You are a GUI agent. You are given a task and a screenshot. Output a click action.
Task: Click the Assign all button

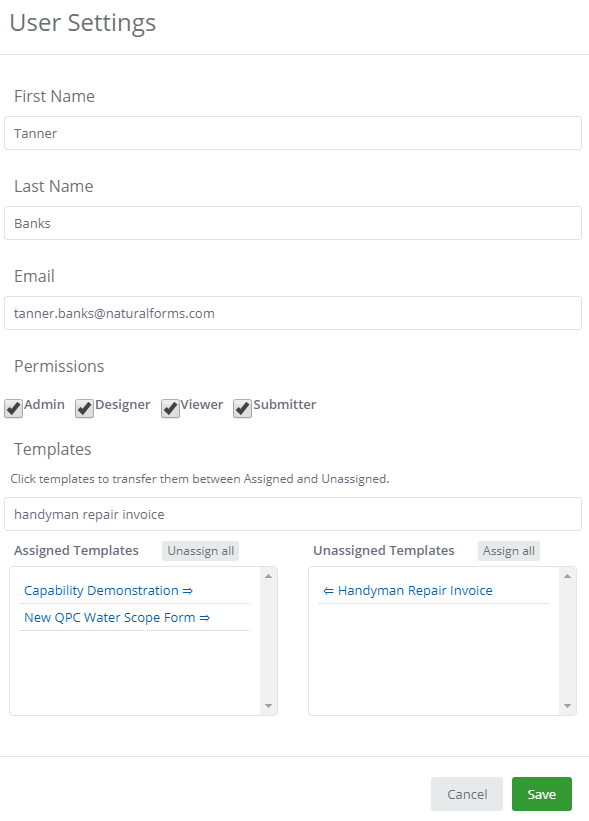coord(508,551)
